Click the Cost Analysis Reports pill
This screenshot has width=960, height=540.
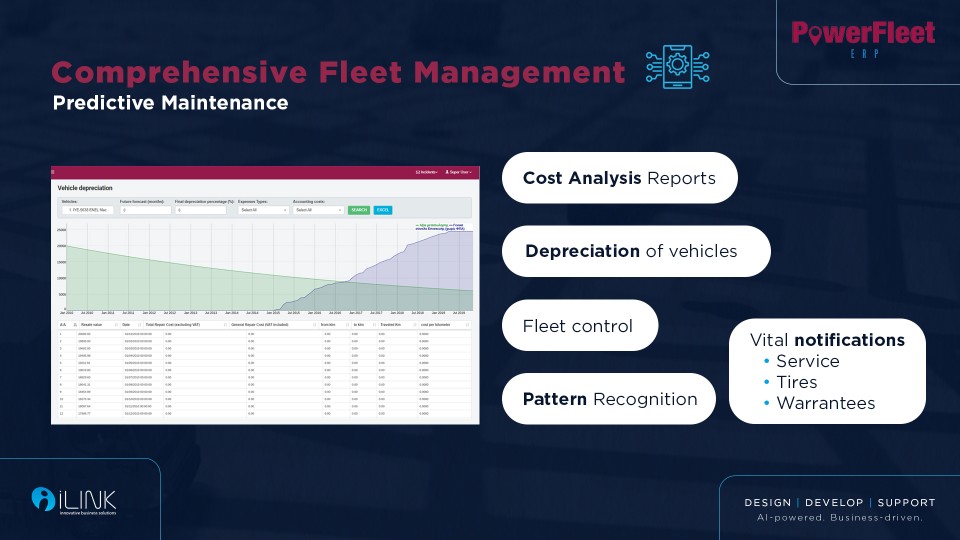(619, 178)
